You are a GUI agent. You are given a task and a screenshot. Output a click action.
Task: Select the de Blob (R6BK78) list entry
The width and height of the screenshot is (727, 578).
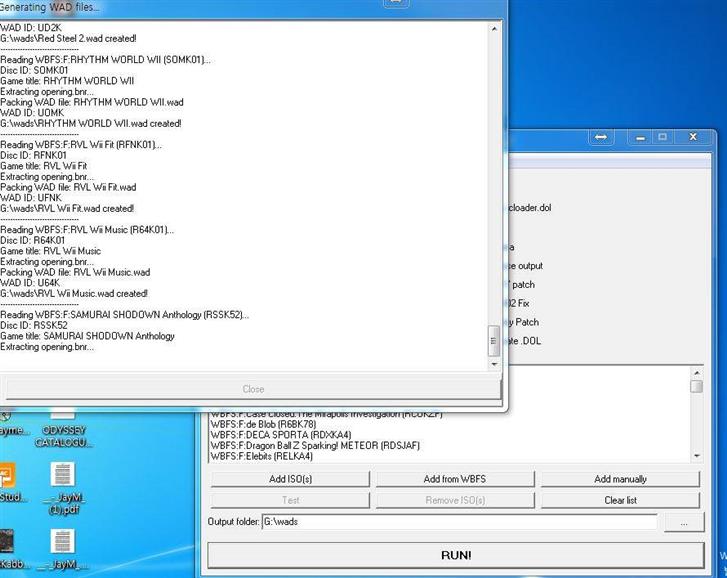click(x=262, y=424)
